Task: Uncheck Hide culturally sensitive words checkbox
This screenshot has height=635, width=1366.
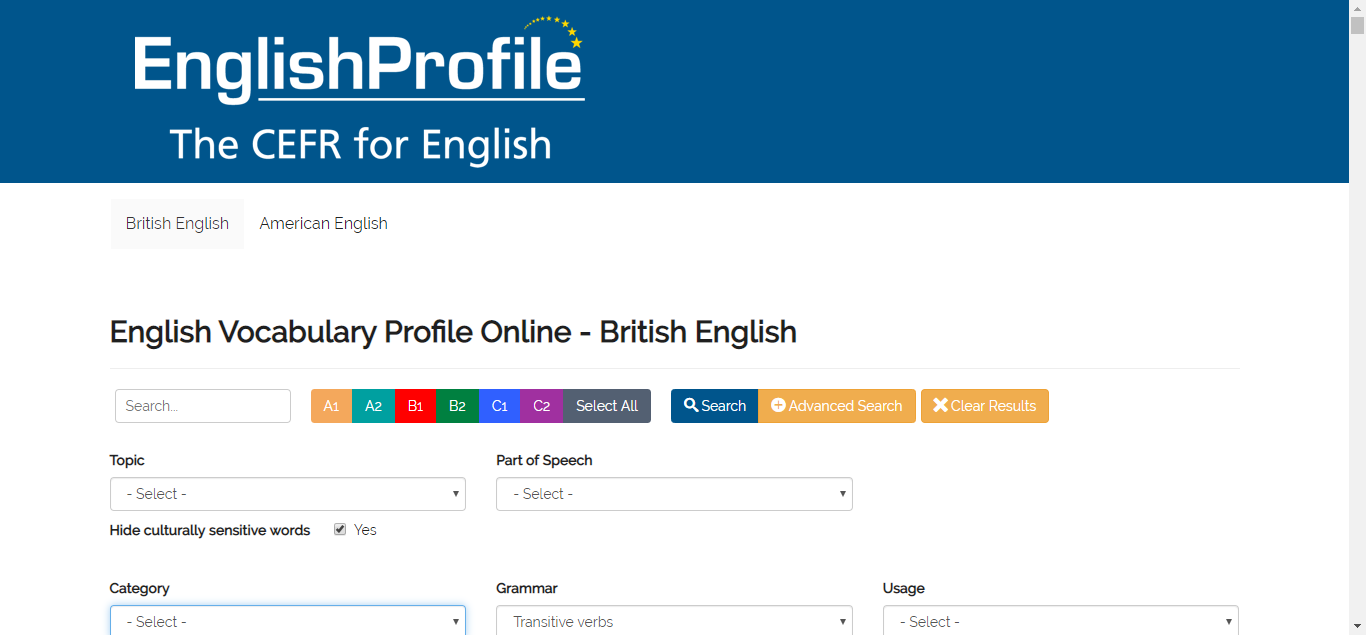Action: coord(340,529)
